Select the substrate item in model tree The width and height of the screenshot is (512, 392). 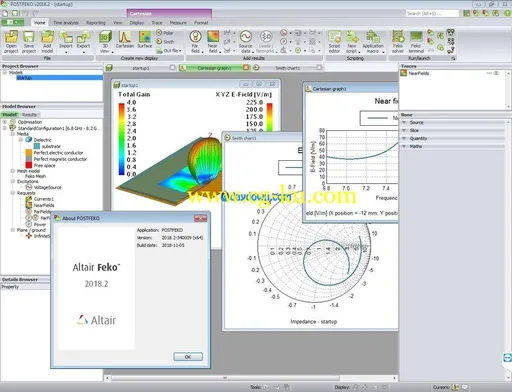[51, 146]
